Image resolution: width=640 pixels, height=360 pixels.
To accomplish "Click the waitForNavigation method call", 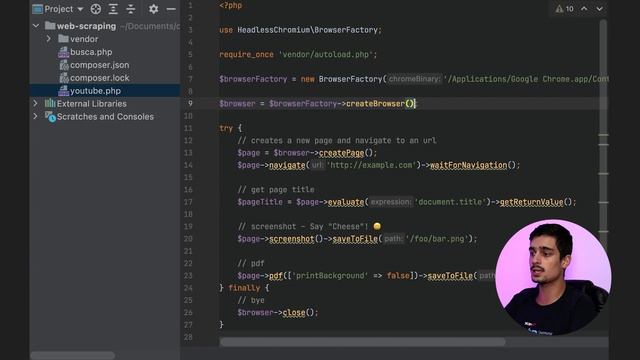I will click(x=469, y=165).
